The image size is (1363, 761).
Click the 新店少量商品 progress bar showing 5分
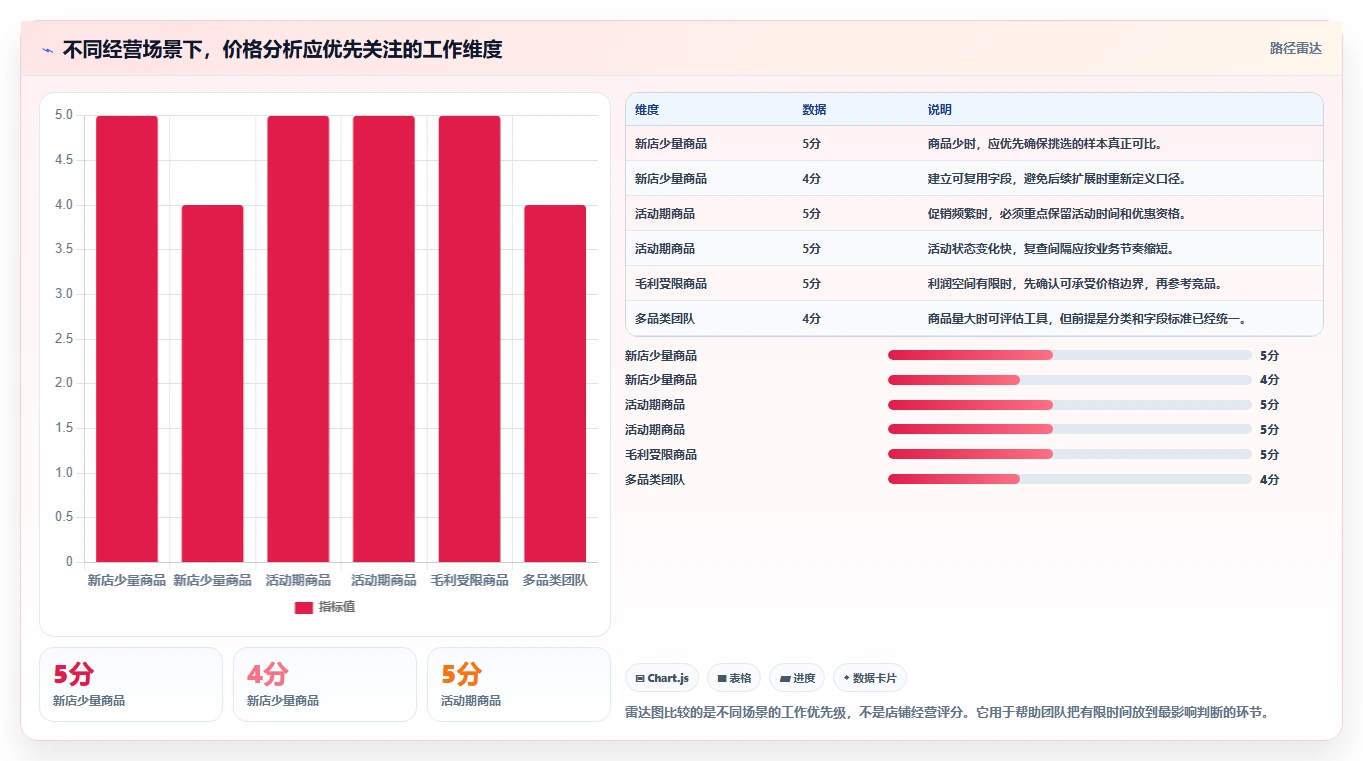(1070, 355)
